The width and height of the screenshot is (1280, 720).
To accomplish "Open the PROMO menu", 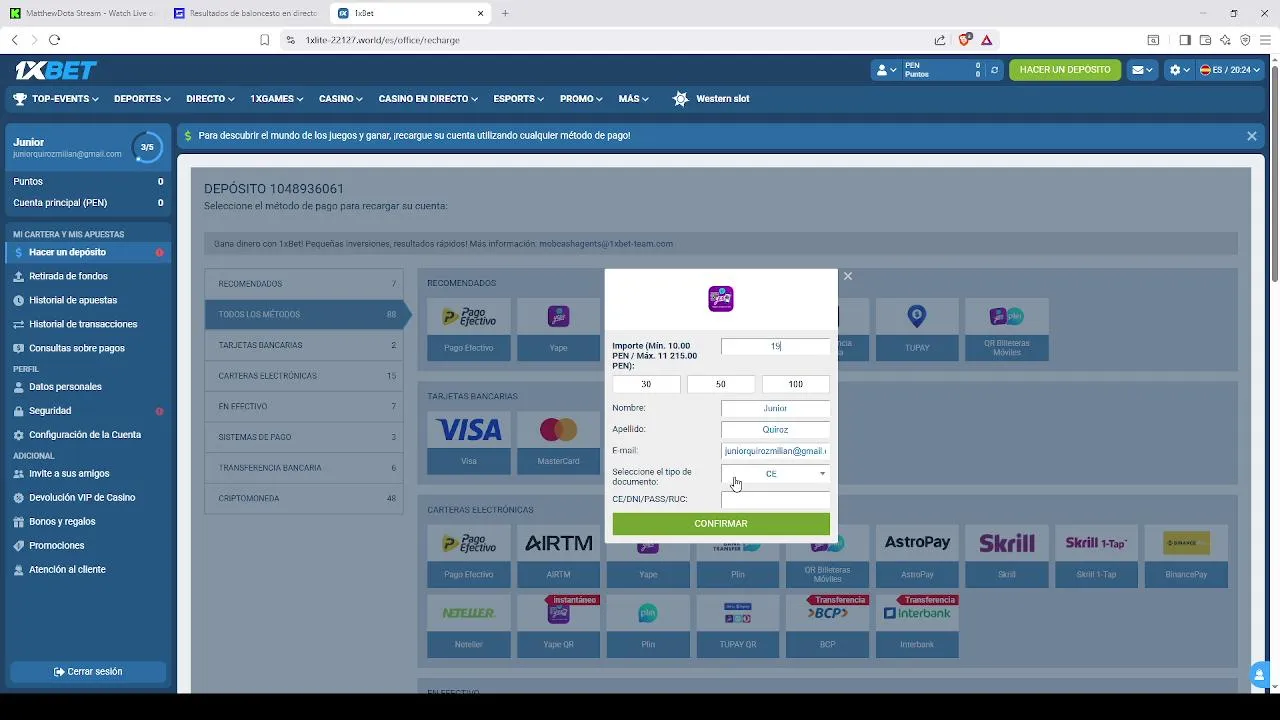I will (582, 99).
